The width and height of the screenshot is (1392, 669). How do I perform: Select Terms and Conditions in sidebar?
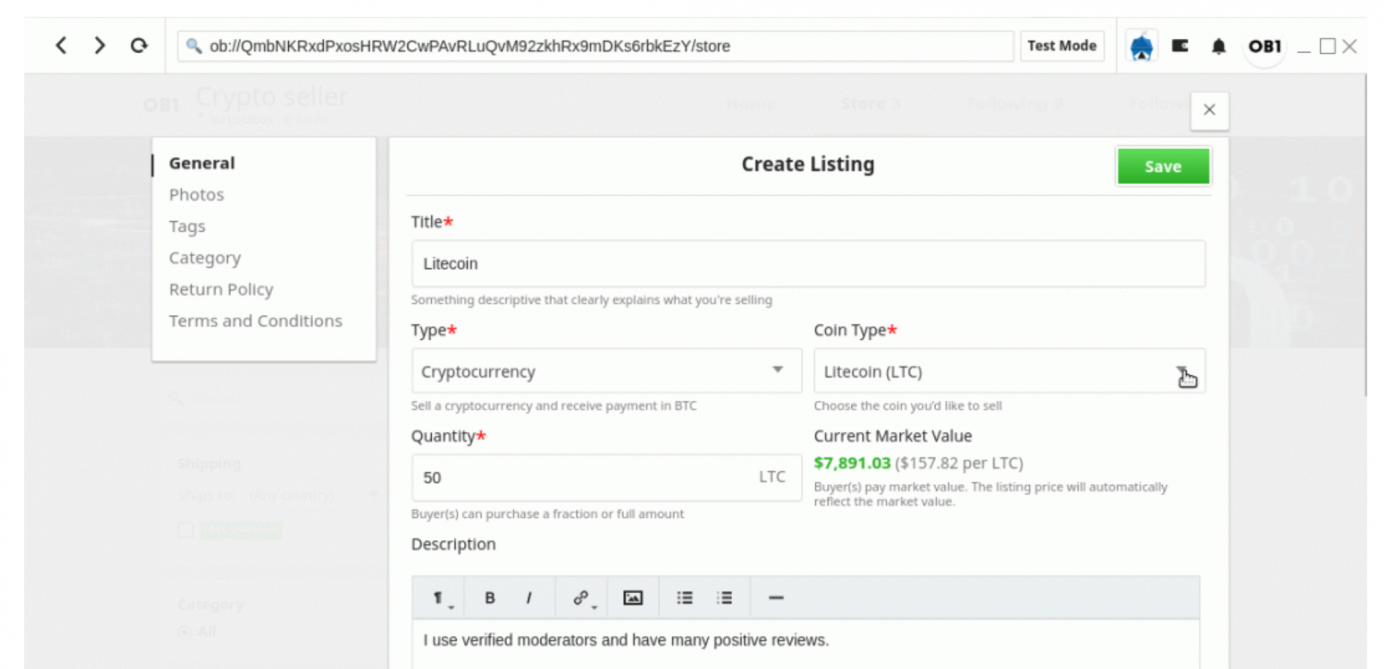click(x=255, y=321)
